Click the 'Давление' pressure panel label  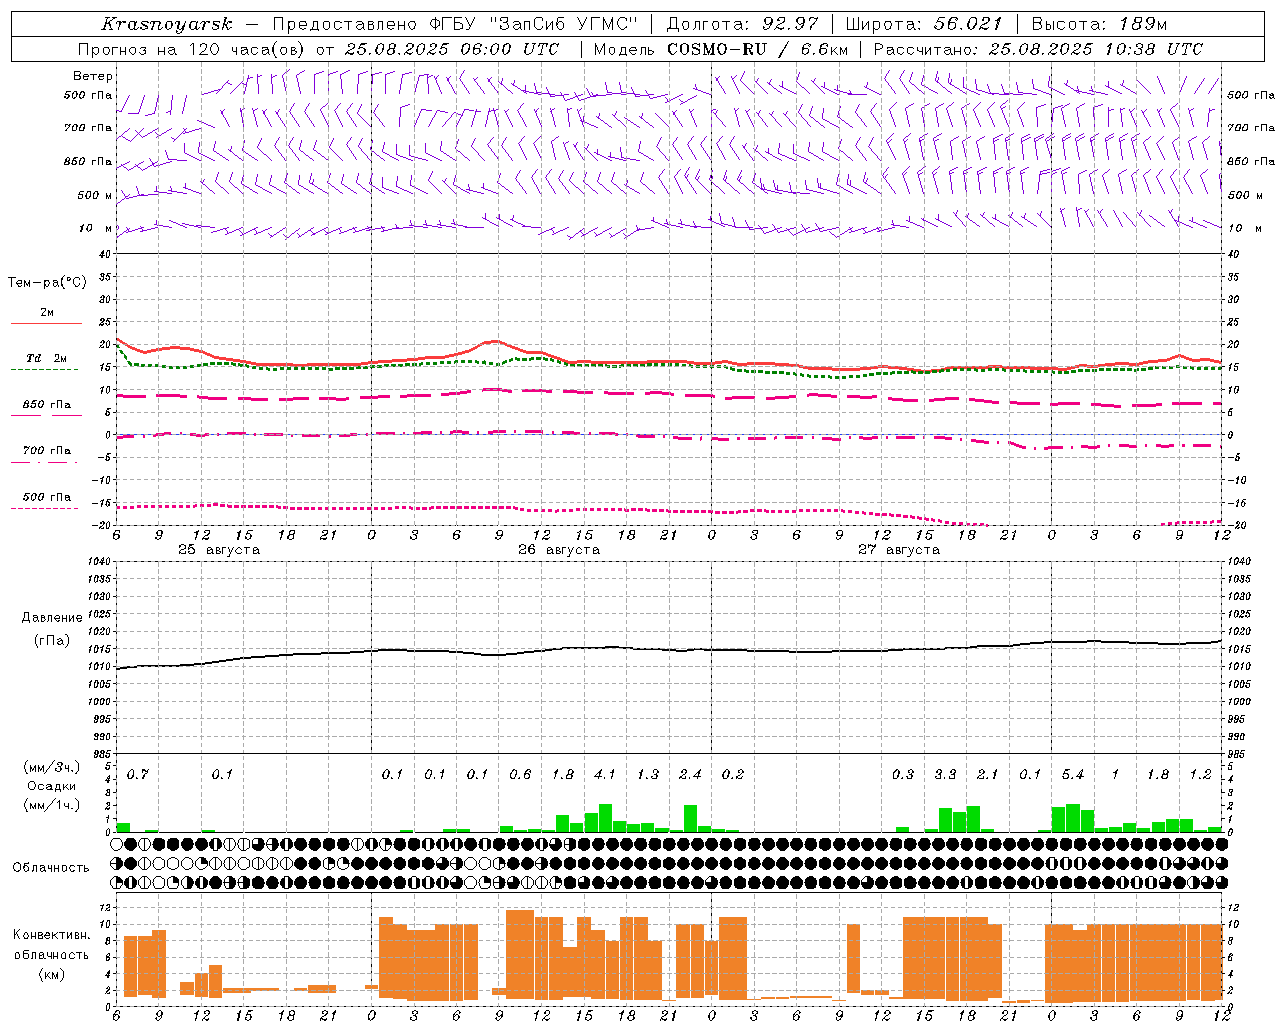pyautogui.click(x=52, y=618)
